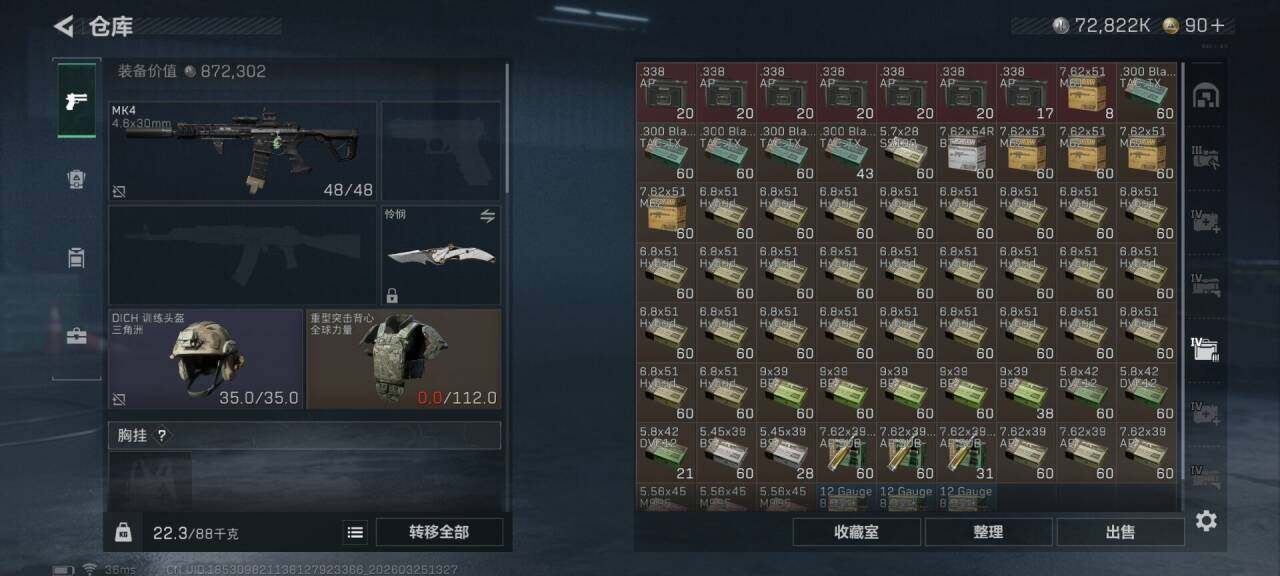Click the swap icon on the knife slot
The image size is (1280, 576).
pos(488,216)
